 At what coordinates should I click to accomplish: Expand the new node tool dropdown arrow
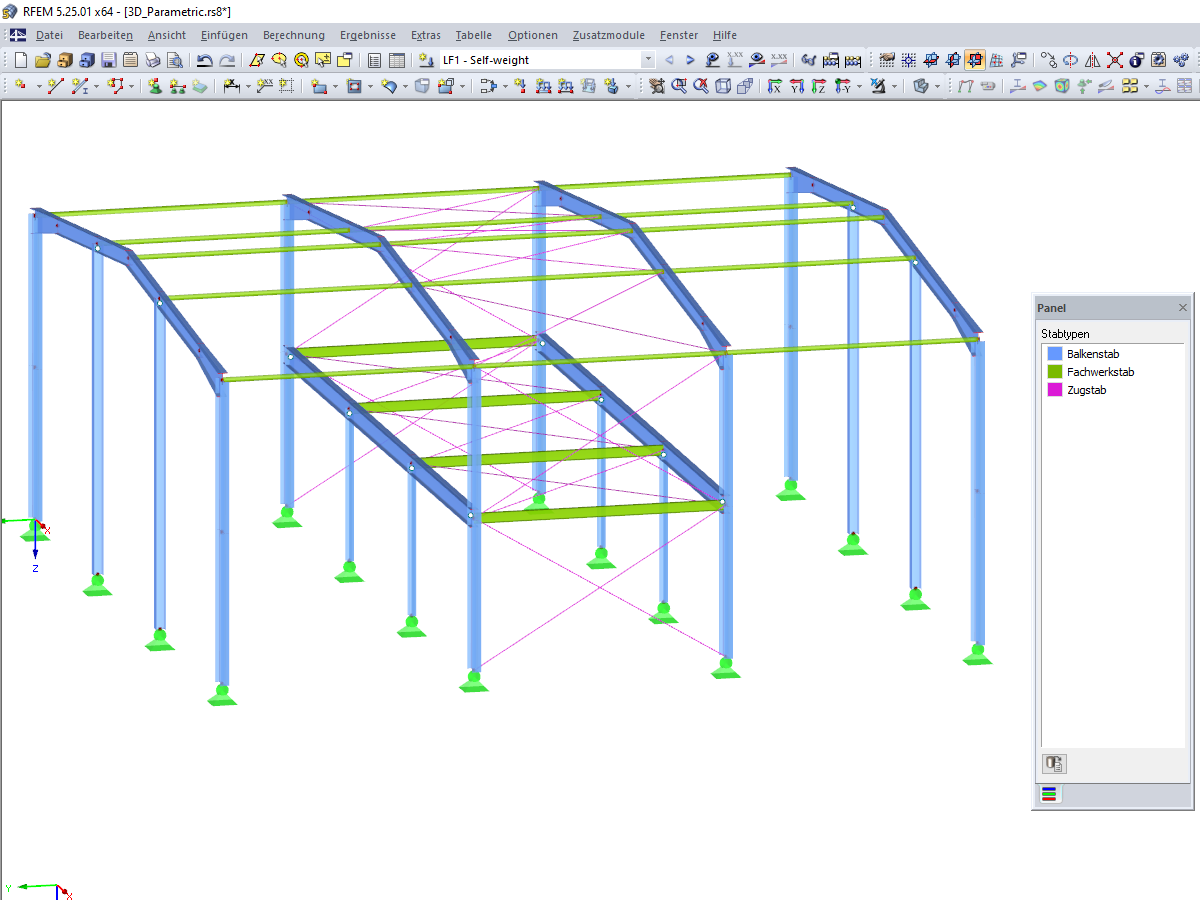pos(38,86)
